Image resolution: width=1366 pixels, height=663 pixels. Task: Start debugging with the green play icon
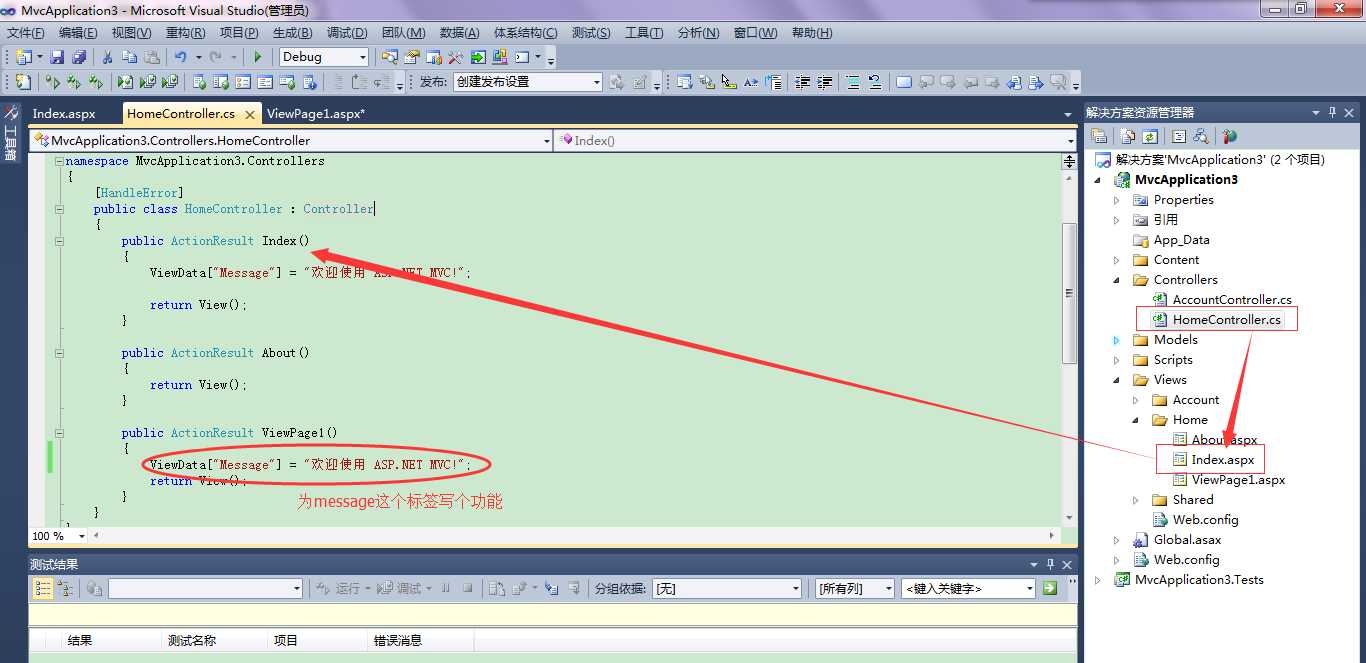(x=257, y=57)
